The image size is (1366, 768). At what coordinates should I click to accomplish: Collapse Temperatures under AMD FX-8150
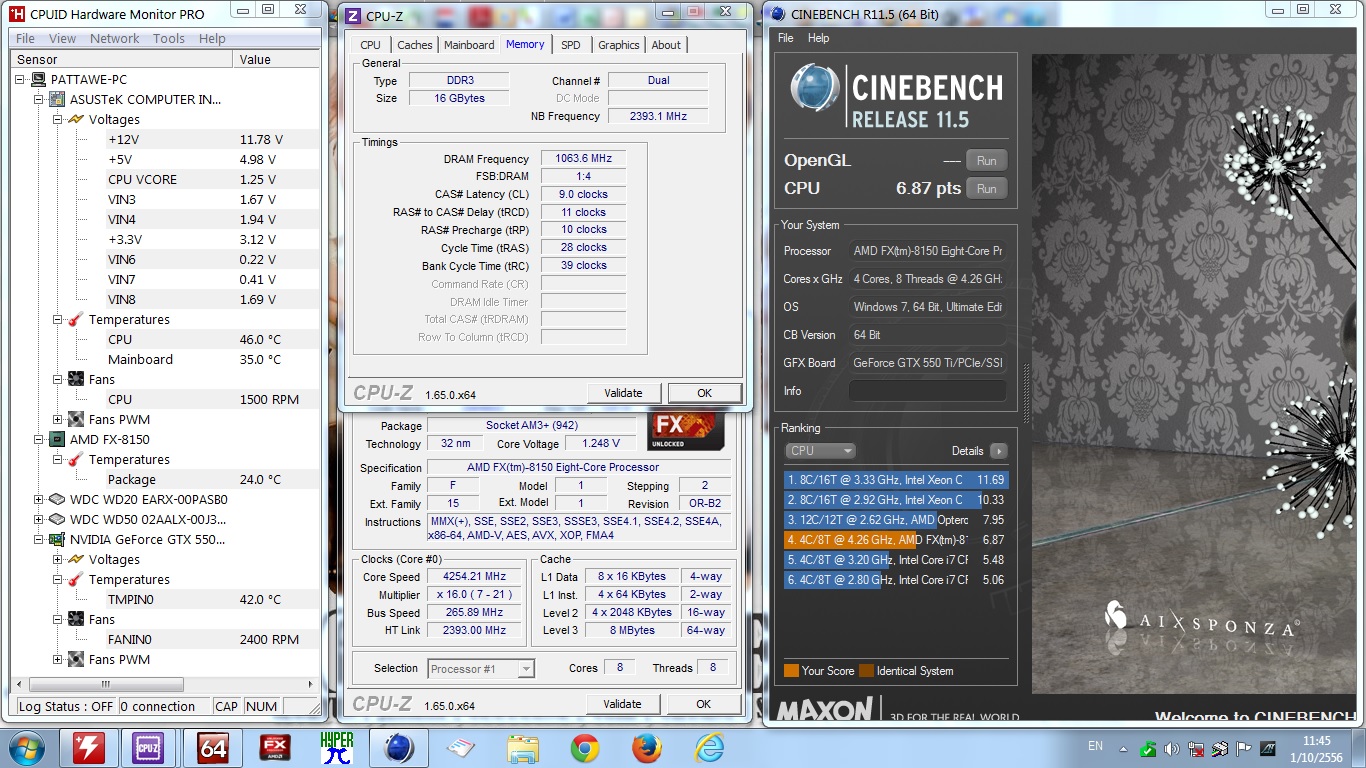point(58,459)
